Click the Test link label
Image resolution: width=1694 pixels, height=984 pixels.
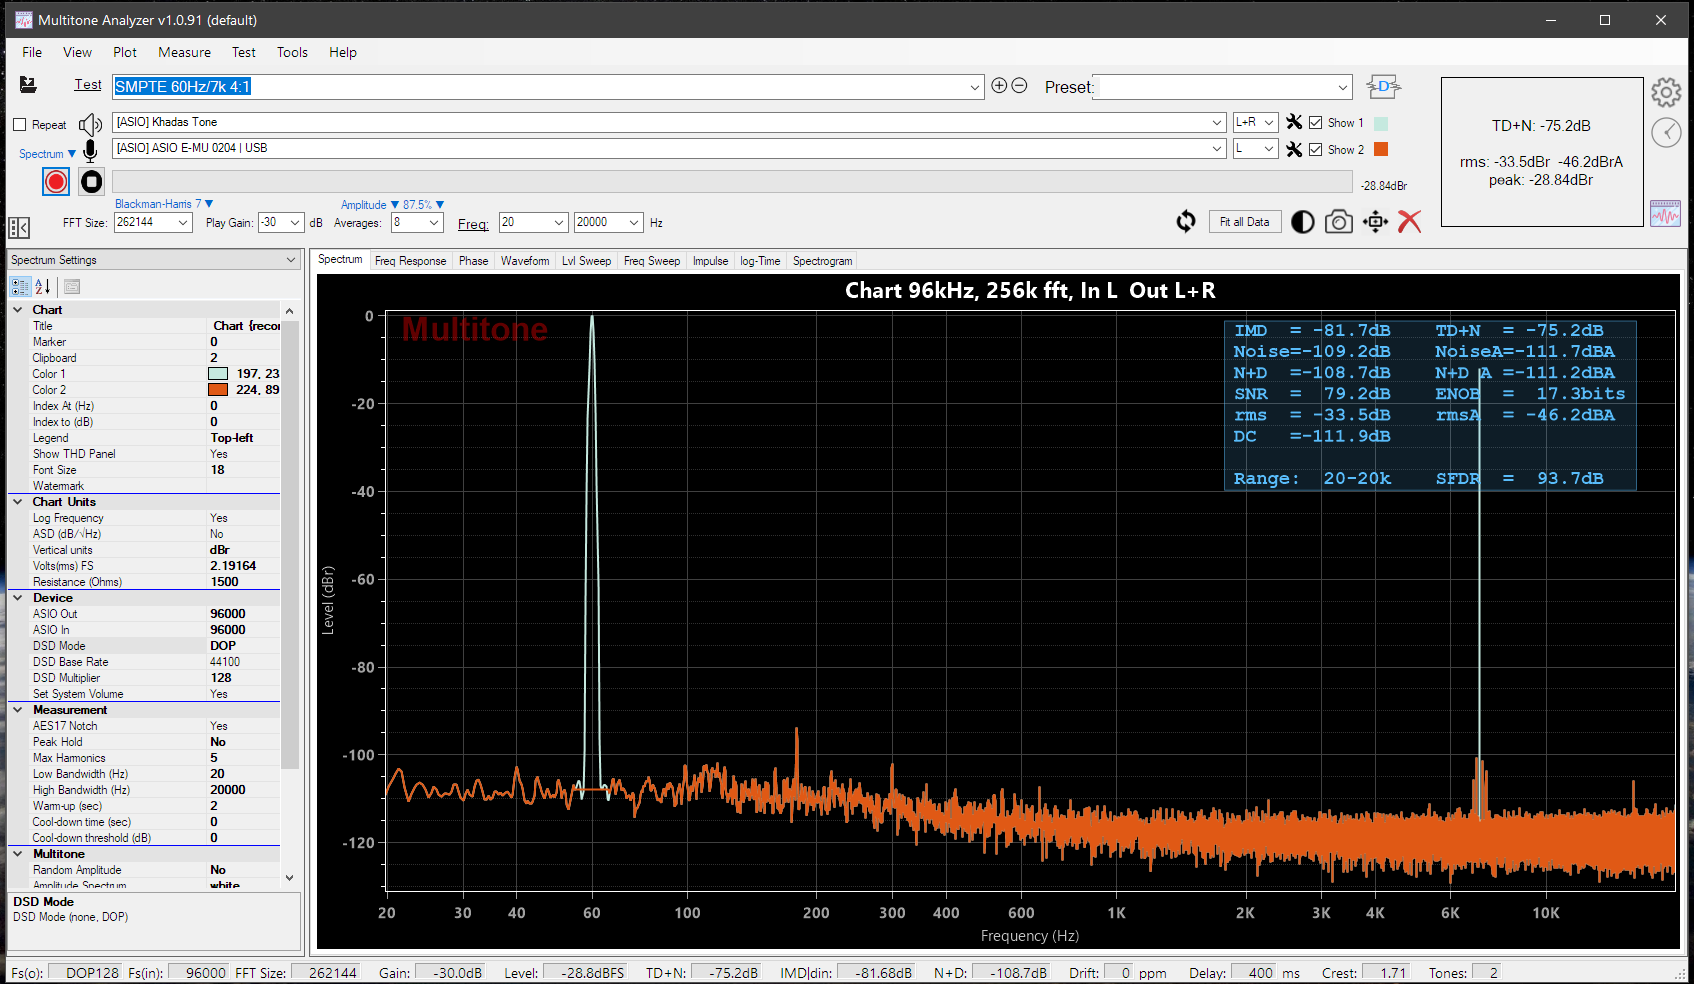tap(88, 85)
